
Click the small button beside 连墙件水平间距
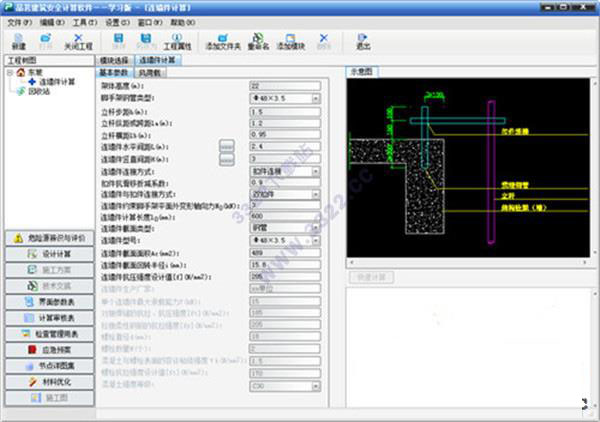227,146
